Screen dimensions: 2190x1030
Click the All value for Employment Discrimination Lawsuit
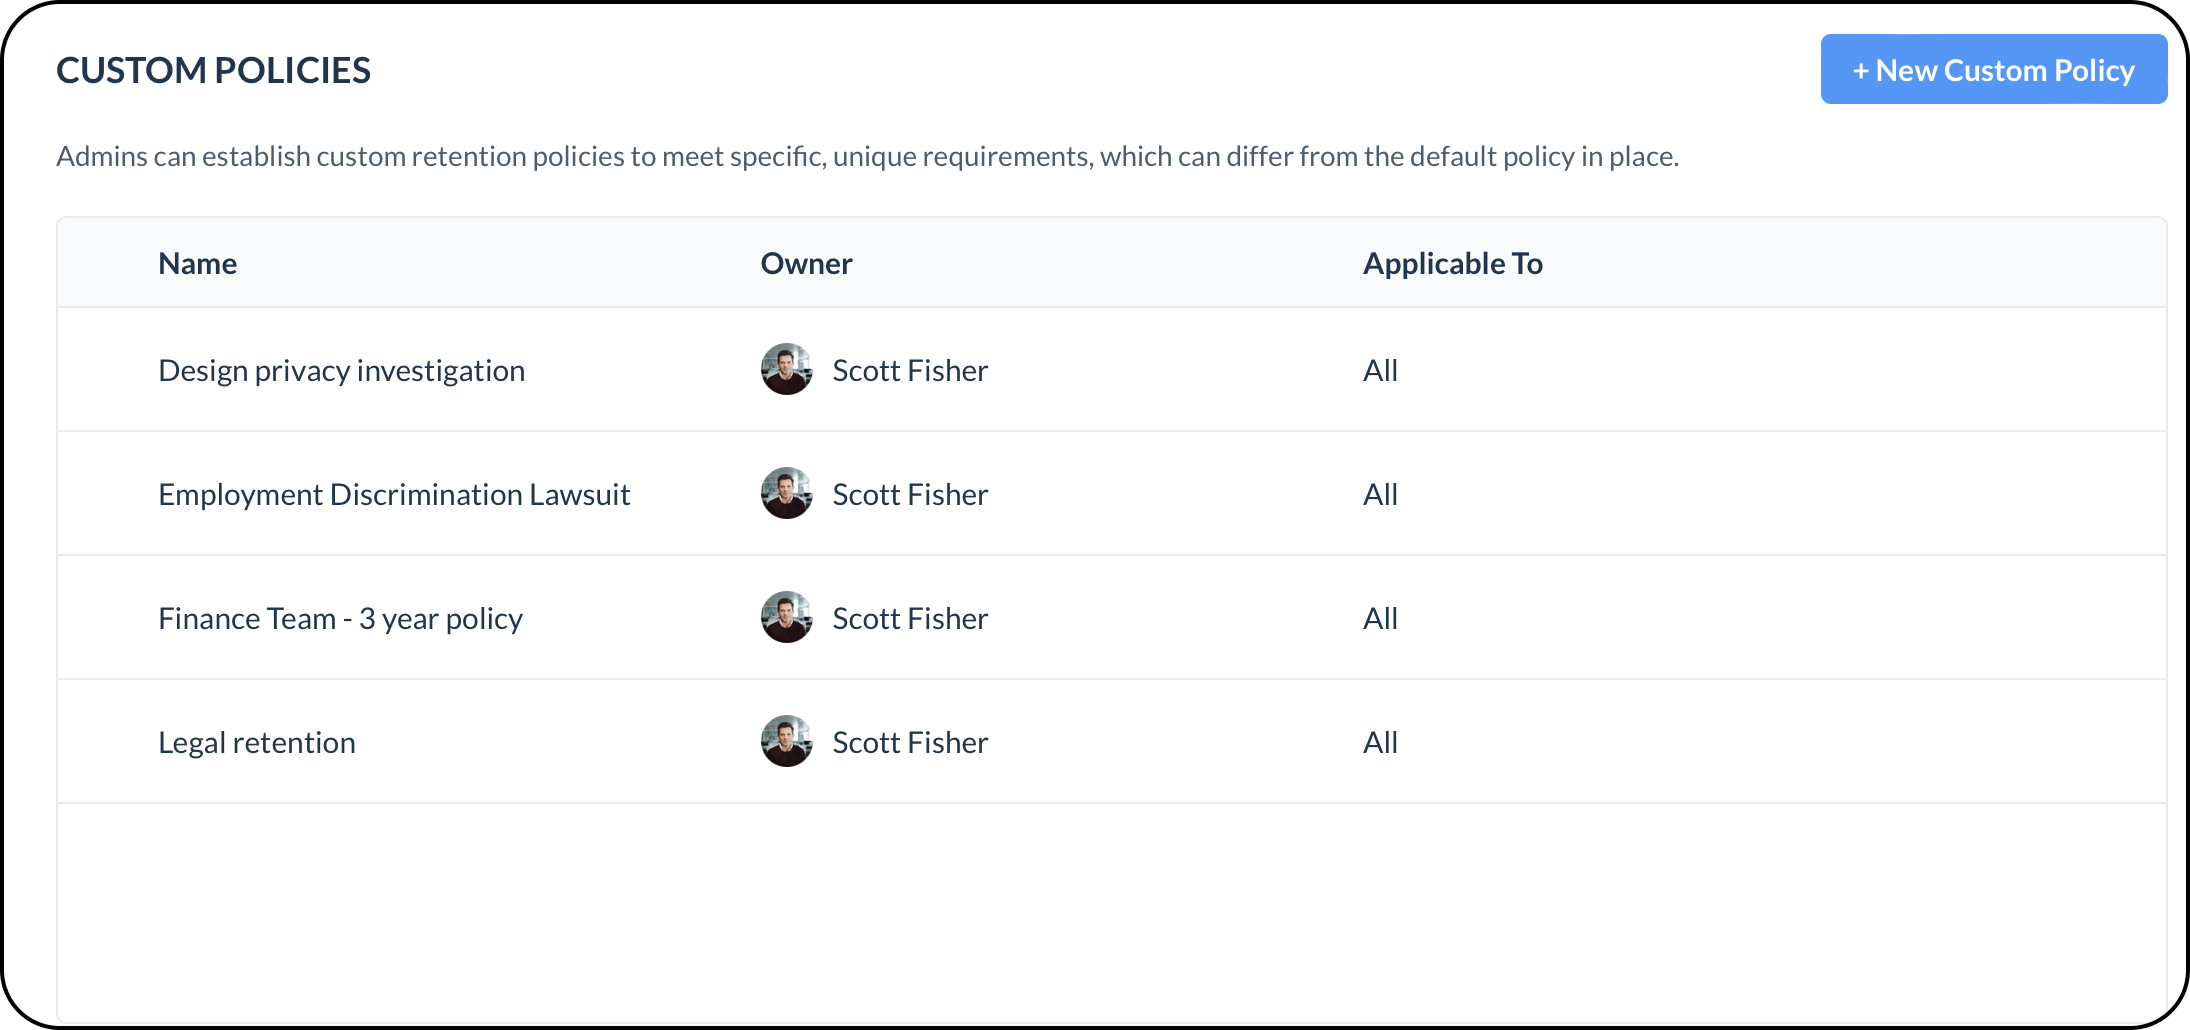pos(1381,495)
